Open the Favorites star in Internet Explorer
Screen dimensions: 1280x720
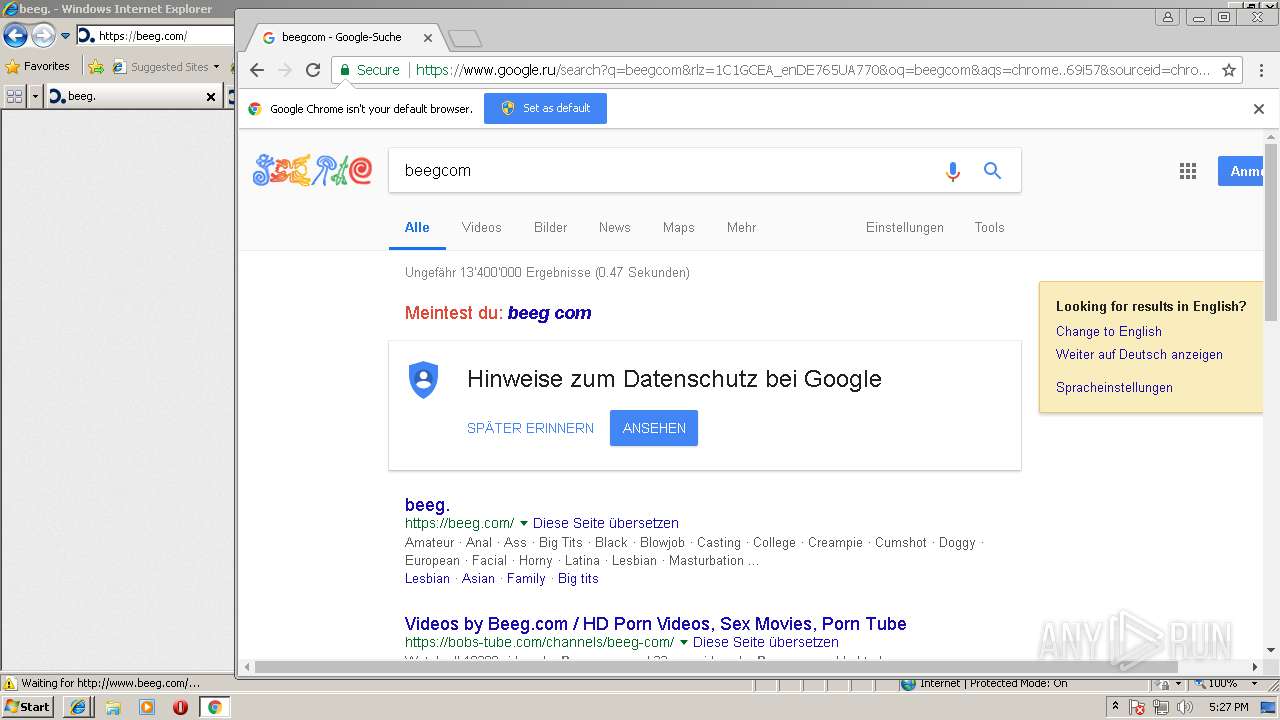click(38, 66)
